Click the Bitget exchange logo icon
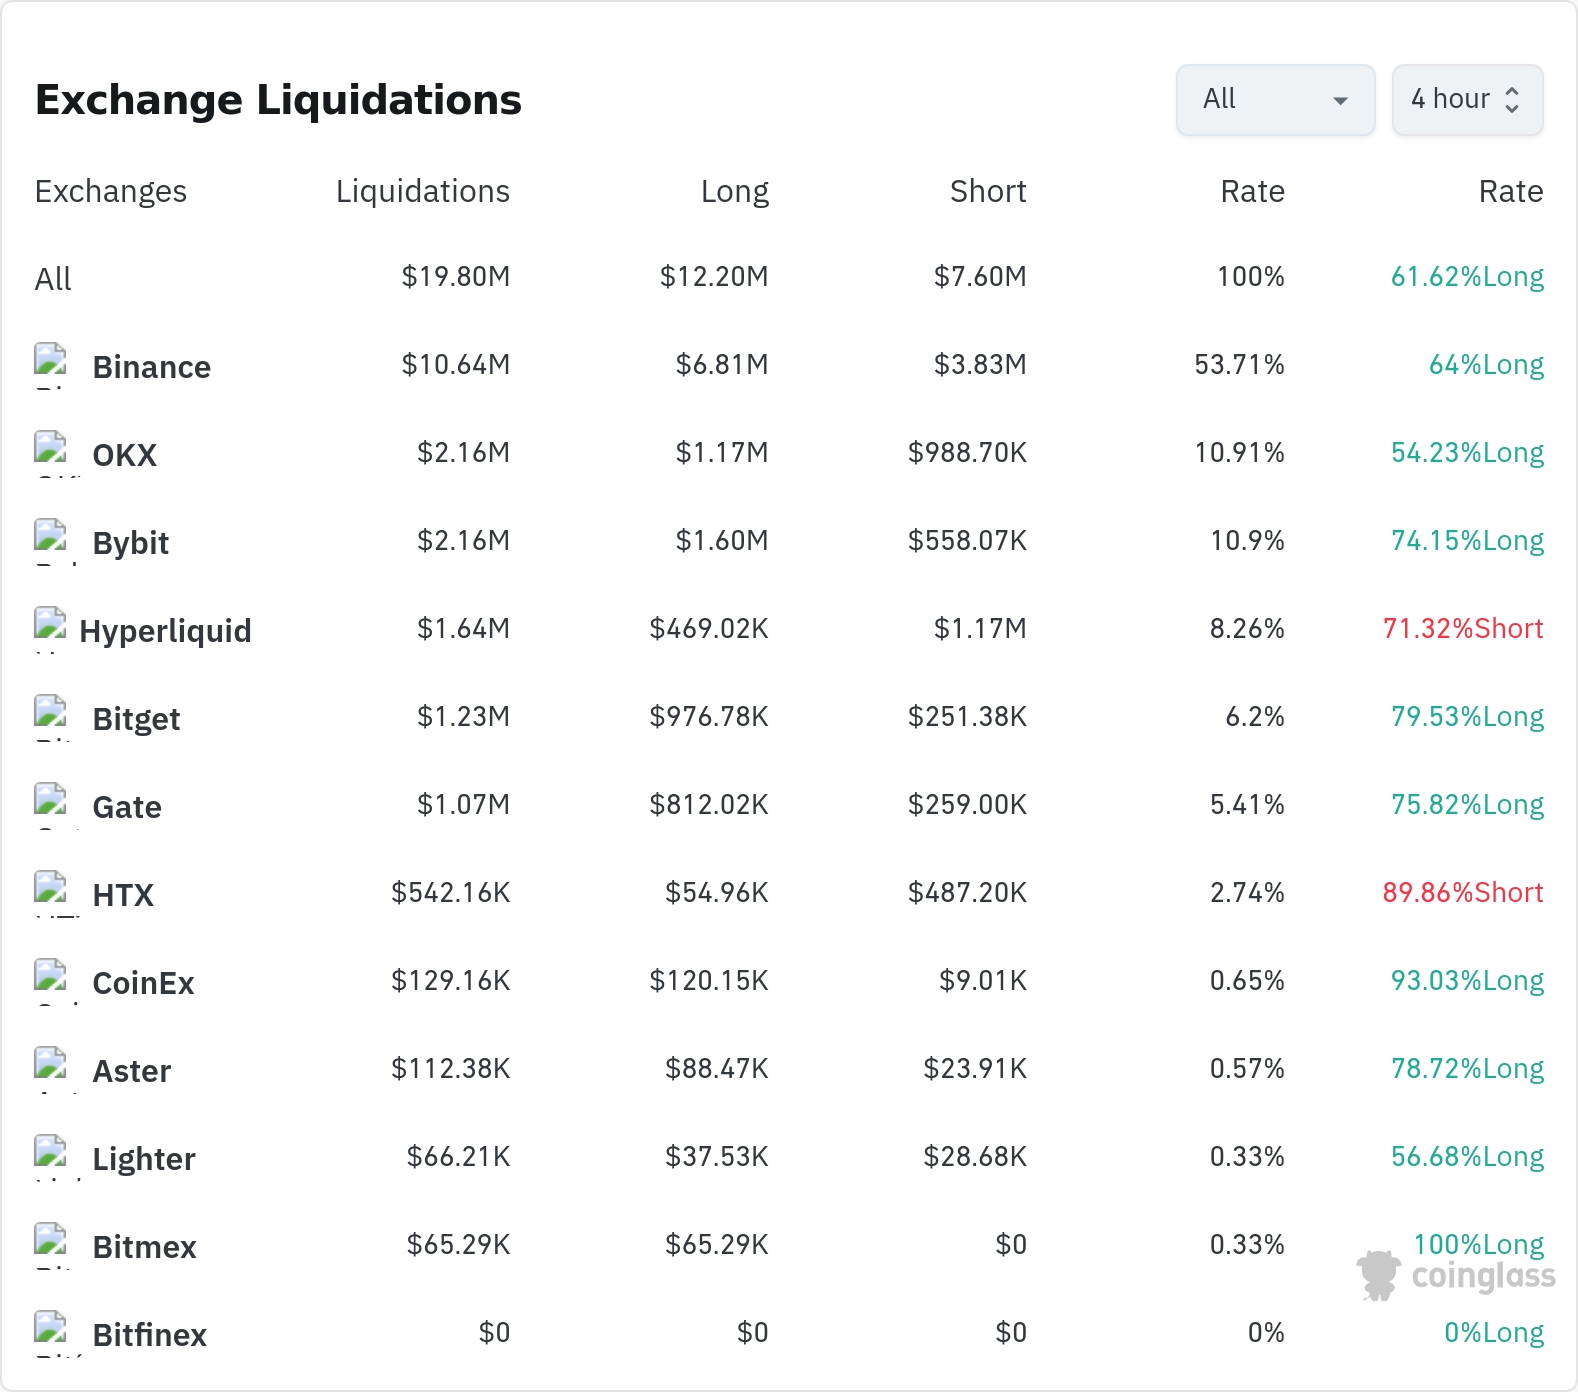The width and height of the screenshot is (1578, 1392). click(x=51, y=717)
